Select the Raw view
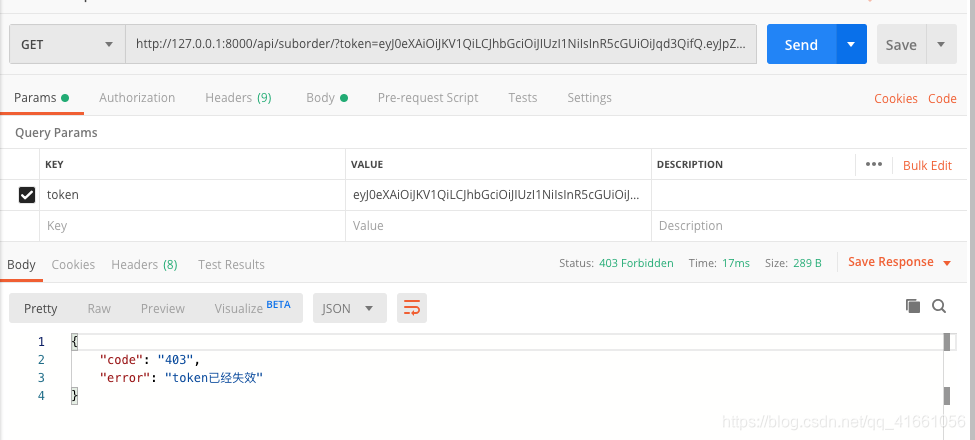 [x=99, y=308]
